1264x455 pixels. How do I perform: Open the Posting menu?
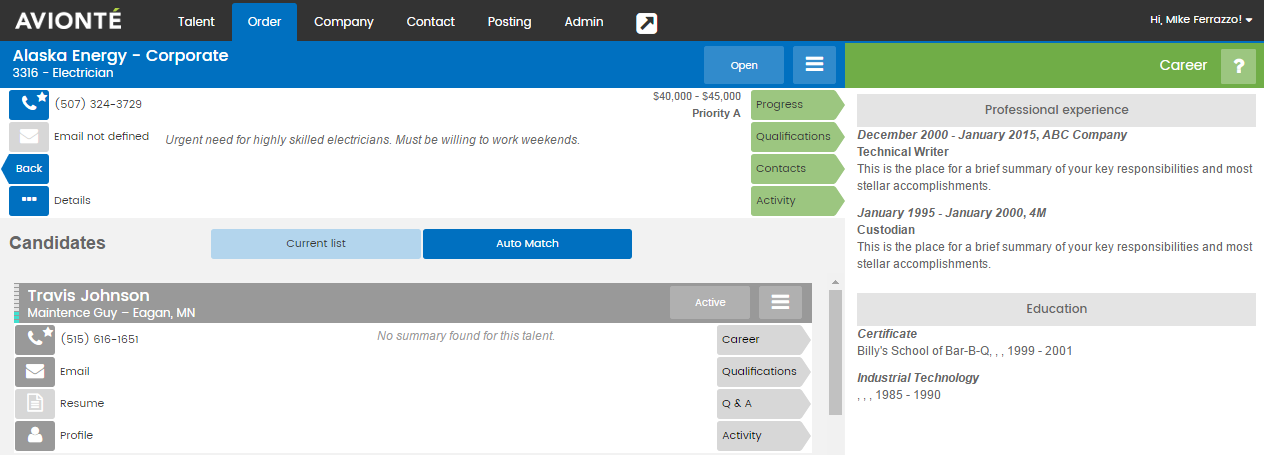[x=509, y=21]
